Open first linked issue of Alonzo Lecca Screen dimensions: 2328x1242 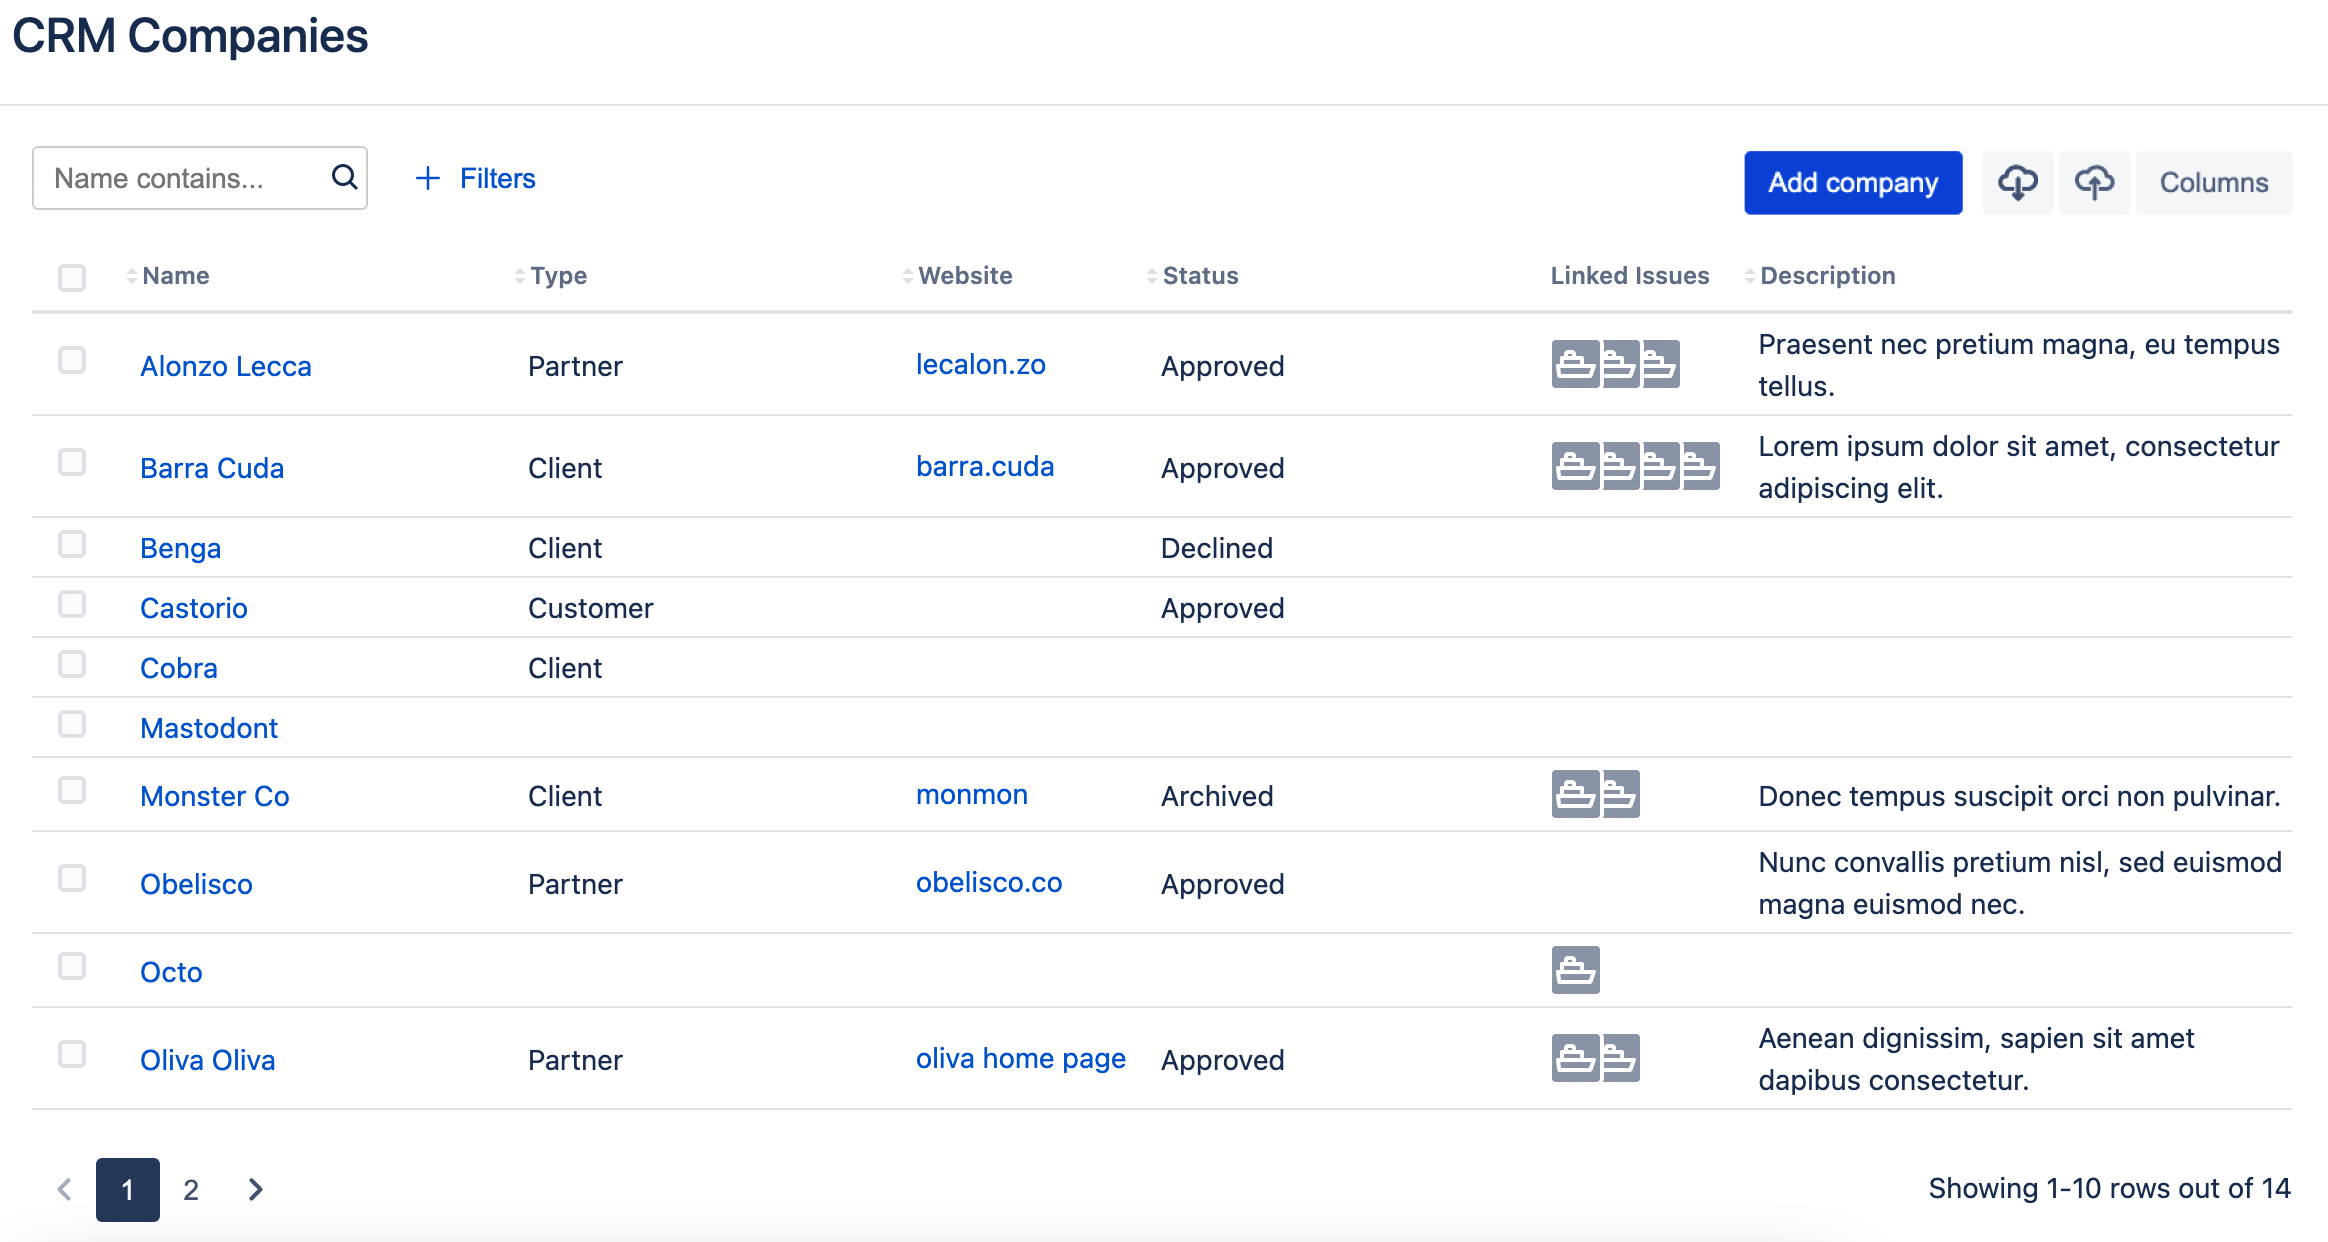(1575, 364)
